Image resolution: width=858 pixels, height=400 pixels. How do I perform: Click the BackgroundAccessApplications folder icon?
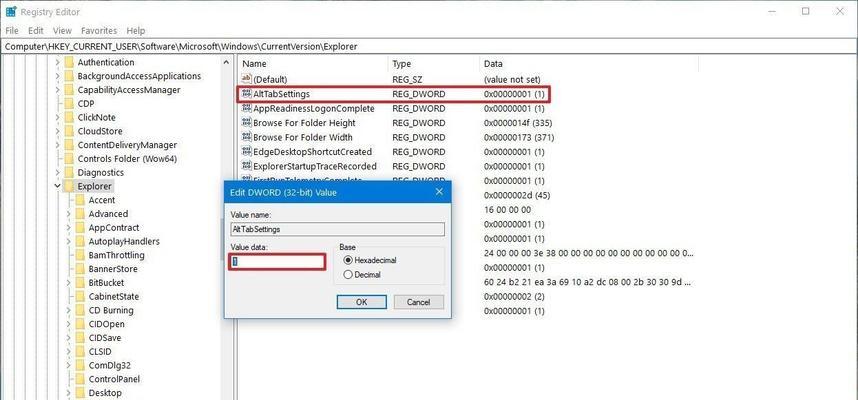(x=69, y=76)
